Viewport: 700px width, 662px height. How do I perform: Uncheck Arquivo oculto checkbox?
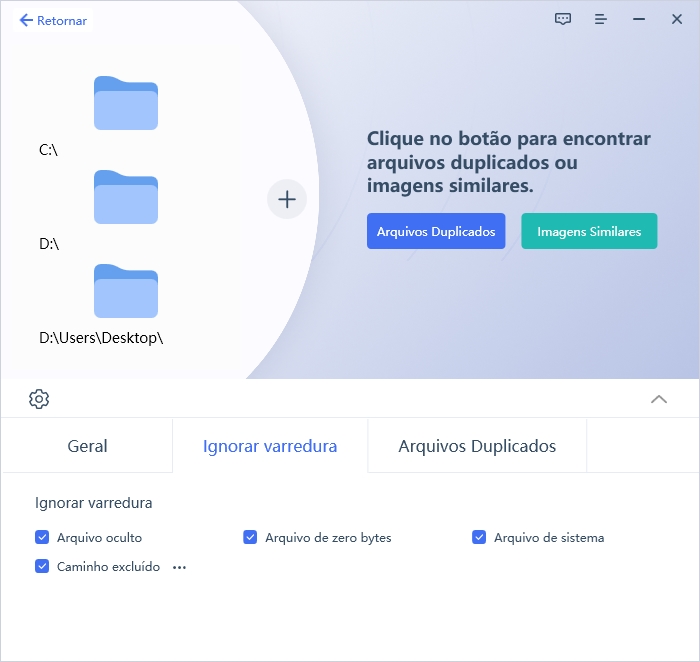tap(42, 537)
